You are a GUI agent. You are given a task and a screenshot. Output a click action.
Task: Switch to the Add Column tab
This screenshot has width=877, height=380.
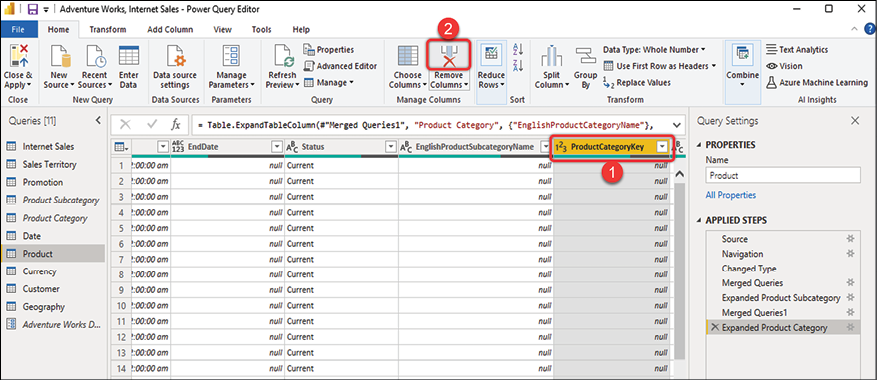(x=170, y=29)
